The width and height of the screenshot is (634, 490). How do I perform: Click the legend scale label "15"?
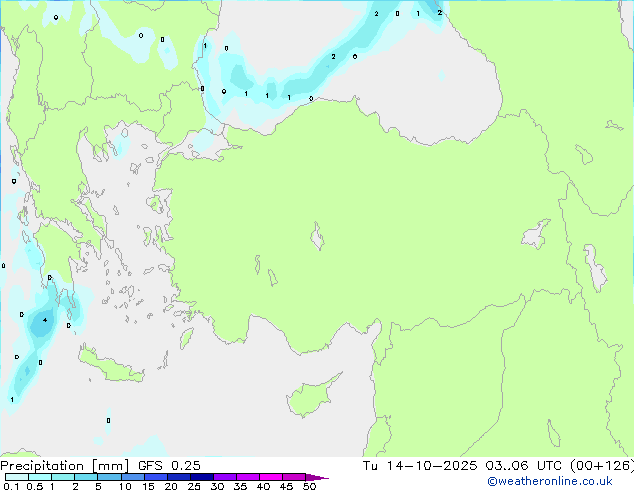[x=148, y=486]
